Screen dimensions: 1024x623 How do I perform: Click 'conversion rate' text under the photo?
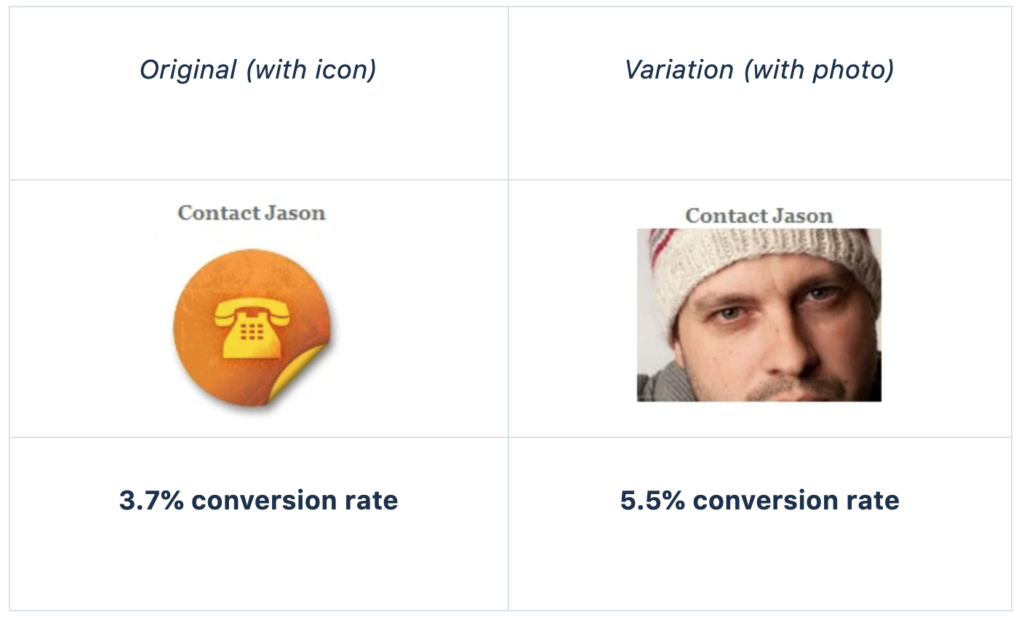pyautogui.click(x=796, y=500)
